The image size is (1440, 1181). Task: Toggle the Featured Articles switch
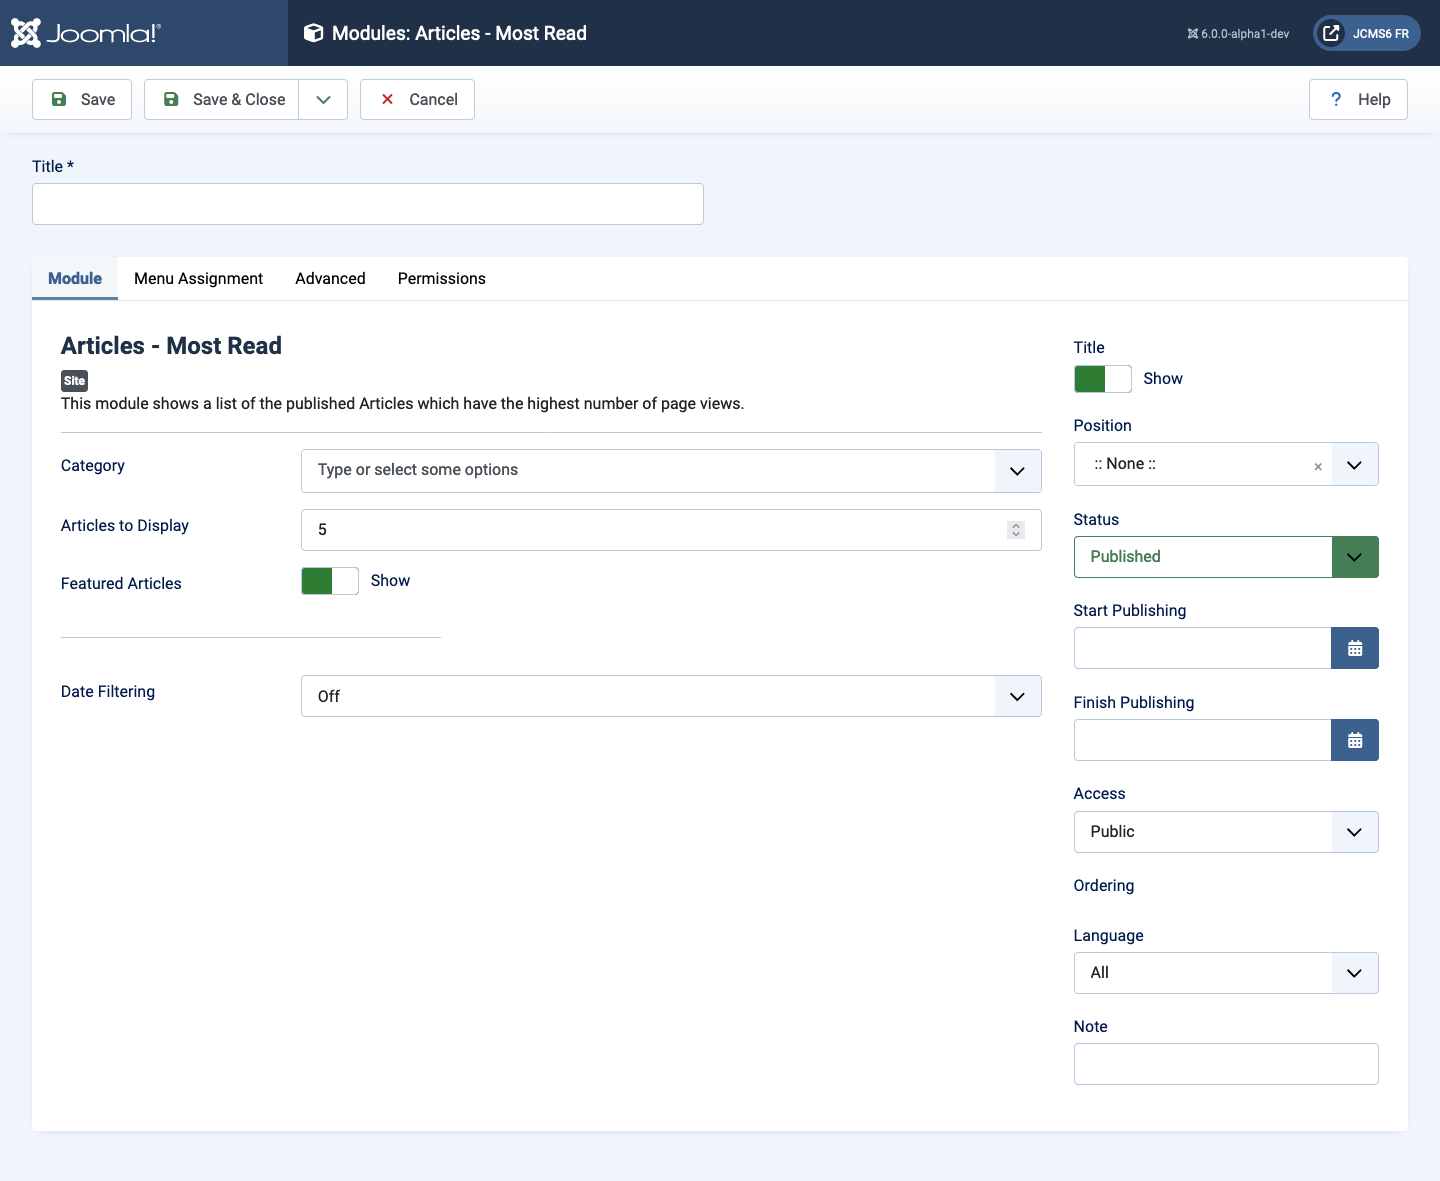tap(330, 581)
